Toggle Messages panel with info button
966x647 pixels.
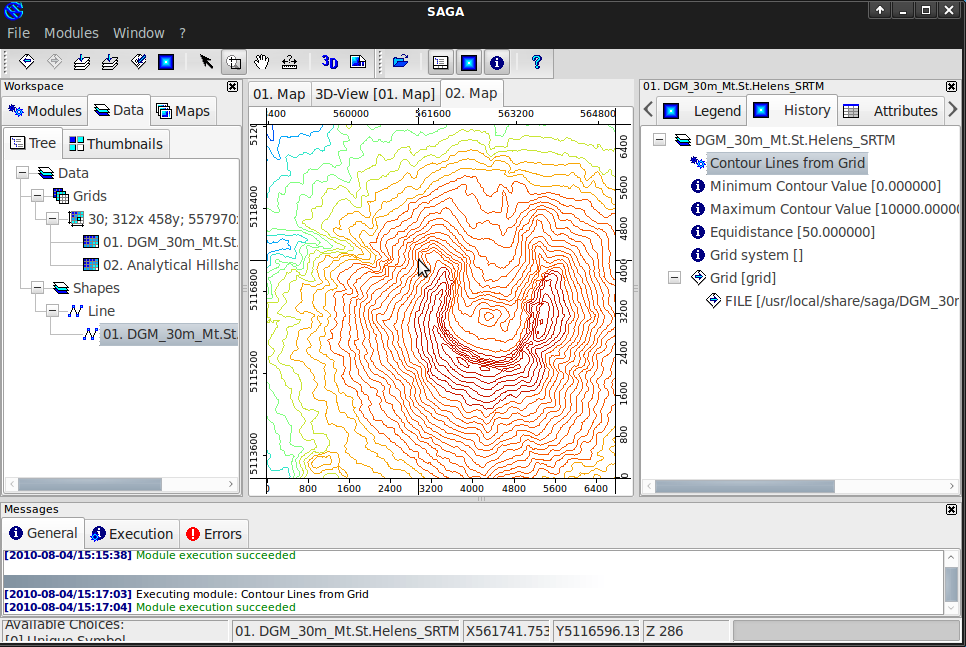[497, 62]
